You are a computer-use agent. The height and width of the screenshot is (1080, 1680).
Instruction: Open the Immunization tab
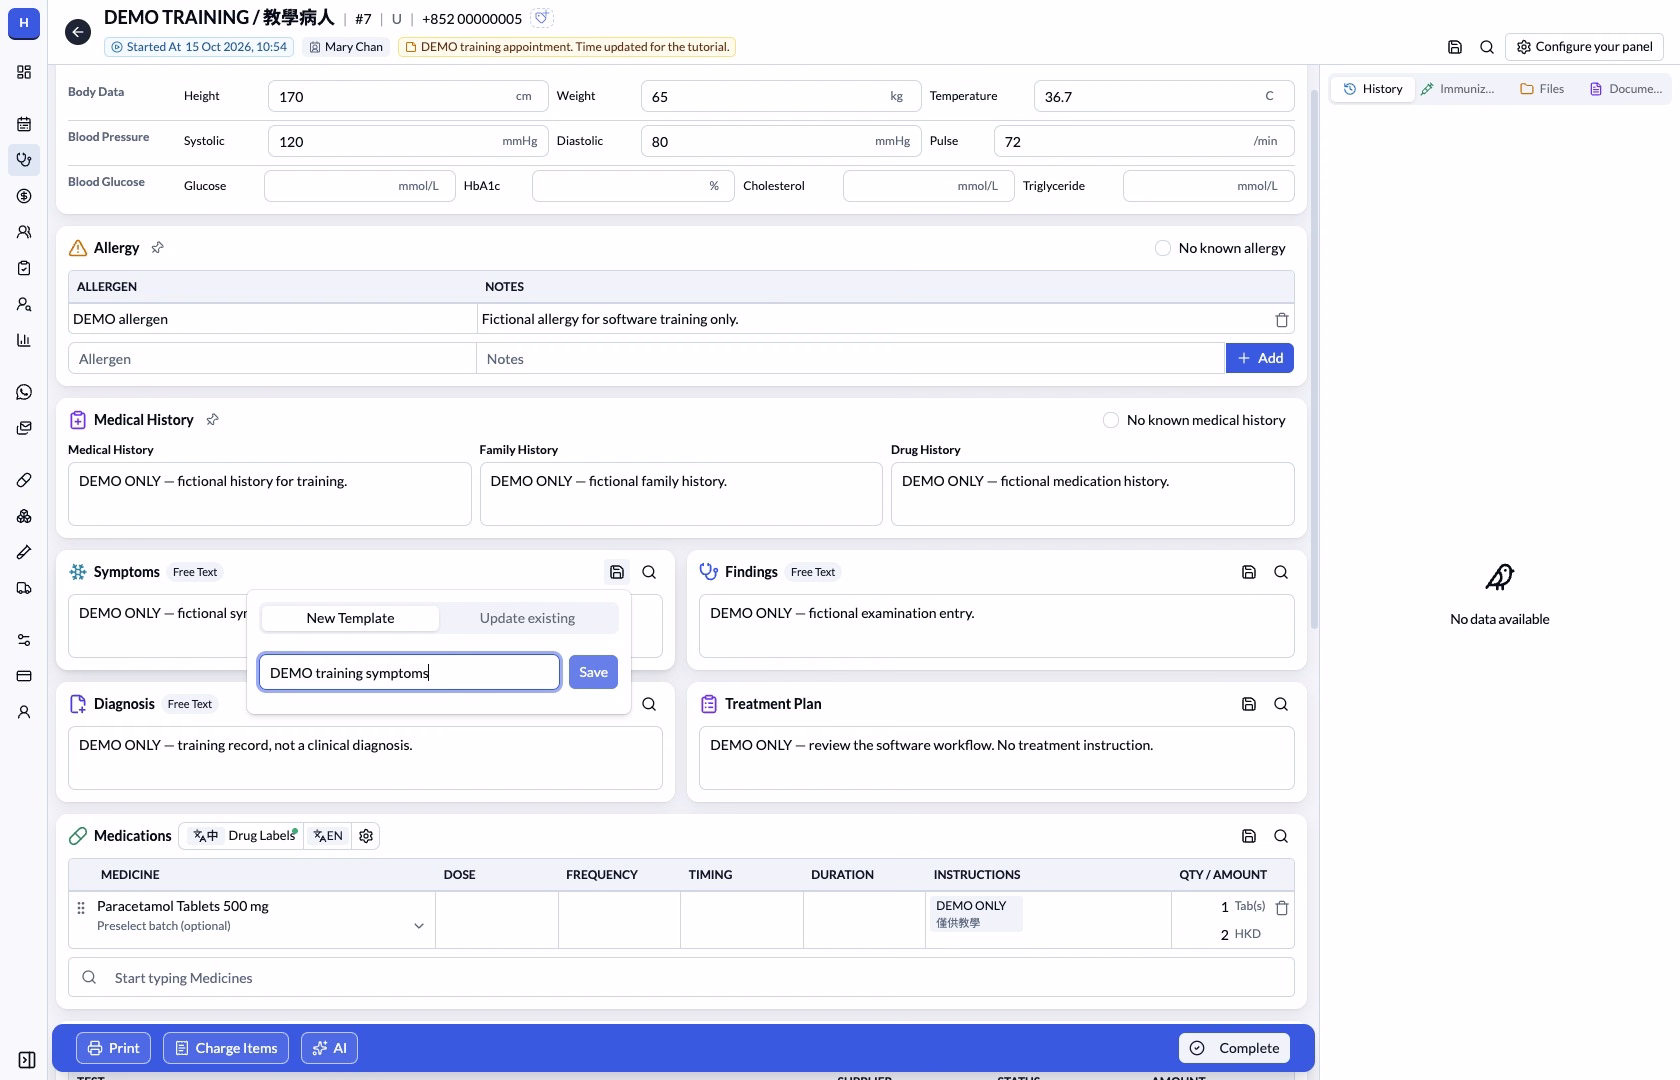click(x=1457, y=89)
